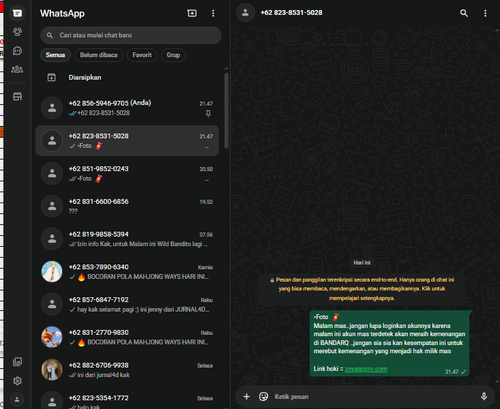Screen dimensions: 500x409
Task: Open the chat list three-dot menu
Action: coord(213,13)
